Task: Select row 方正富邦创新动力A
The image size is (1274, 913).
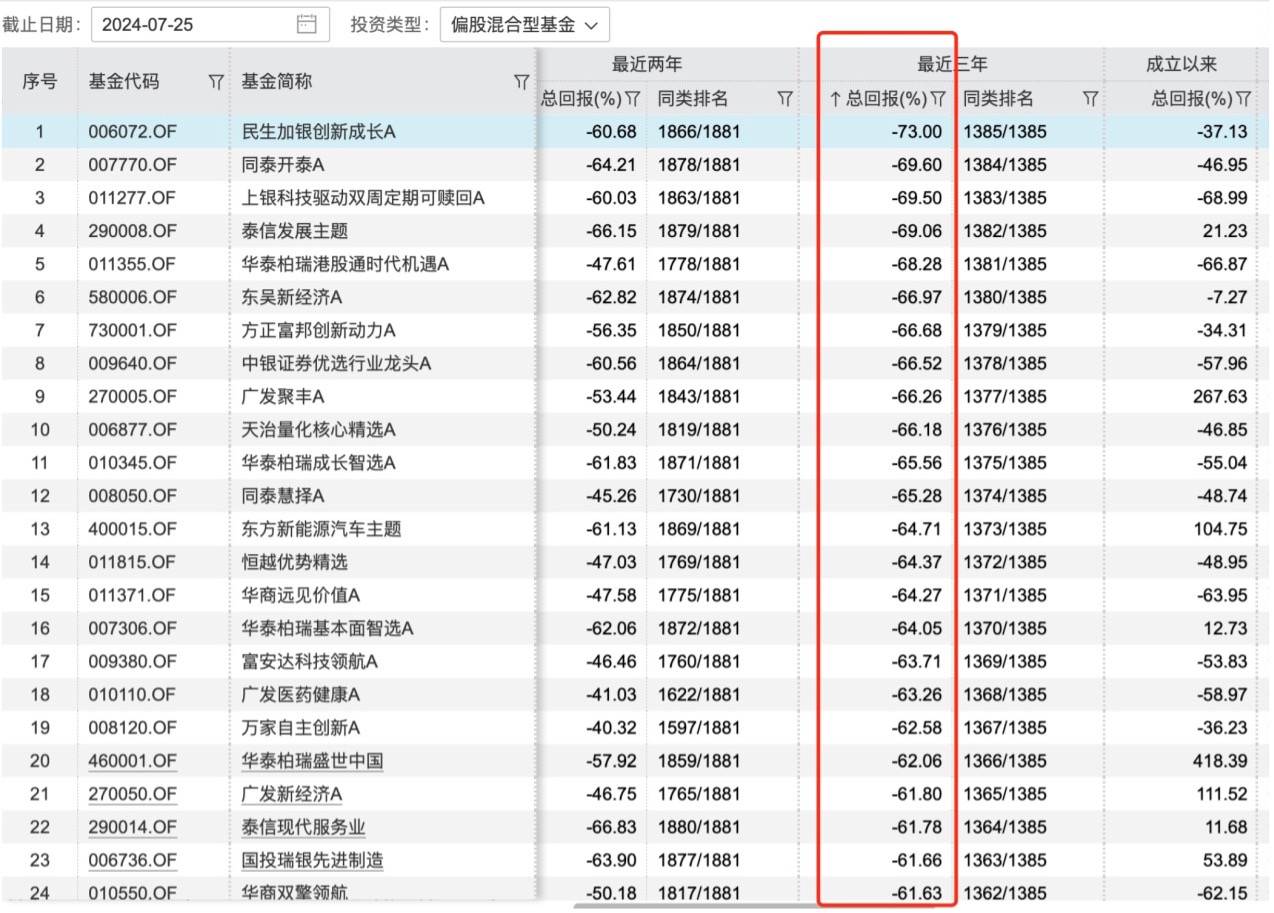Action: (x=635, y=330)
